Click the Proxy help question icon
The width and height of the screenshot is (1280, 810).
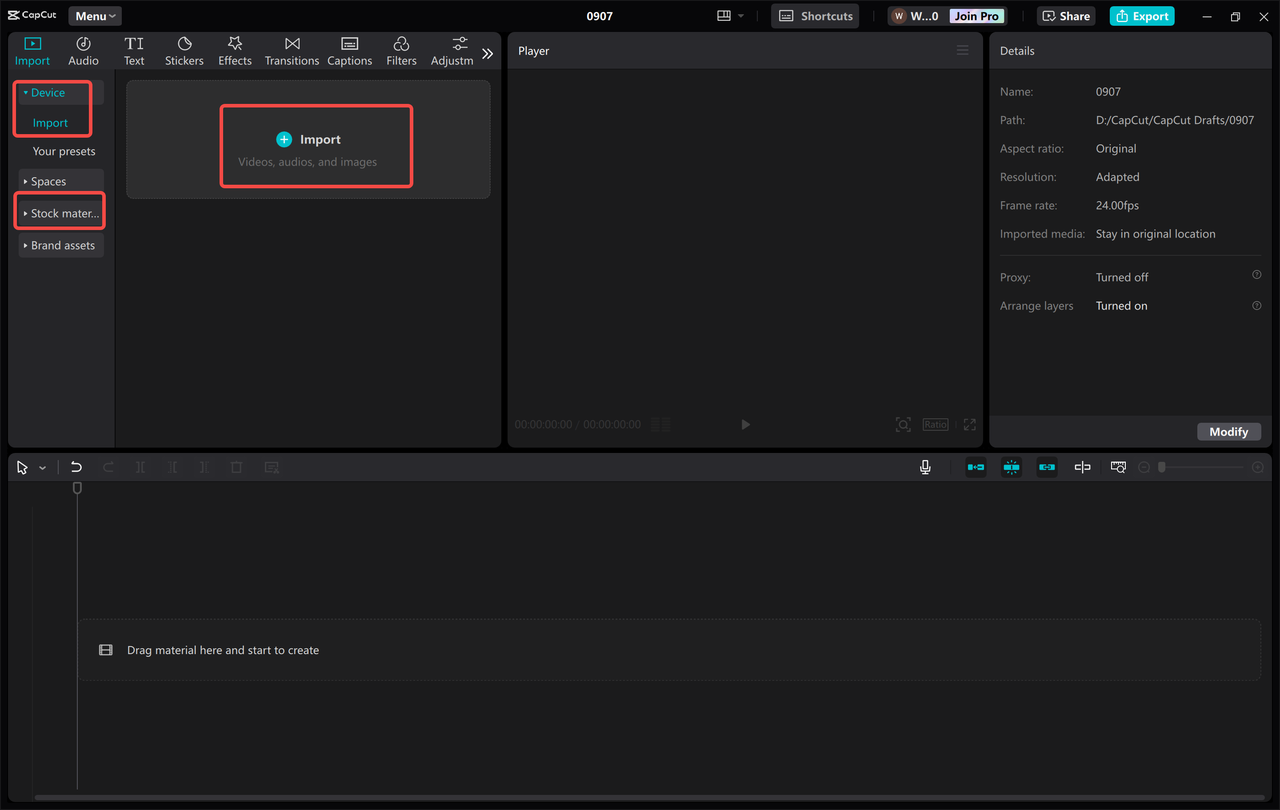[1257, 275]
